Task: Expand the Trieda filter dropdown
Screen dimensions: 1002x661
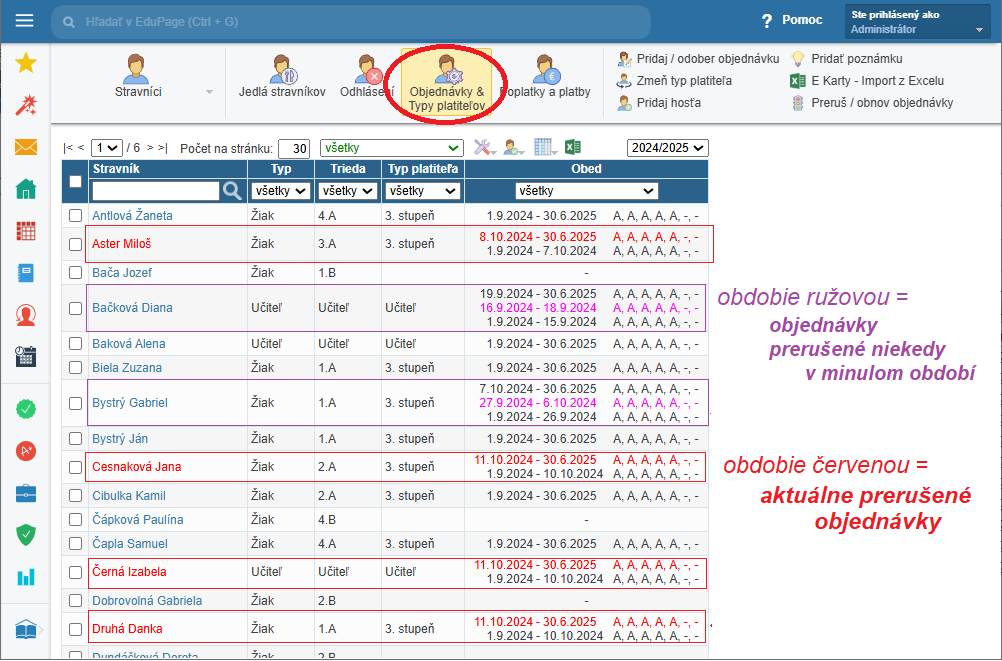Action: click(347, 190)
